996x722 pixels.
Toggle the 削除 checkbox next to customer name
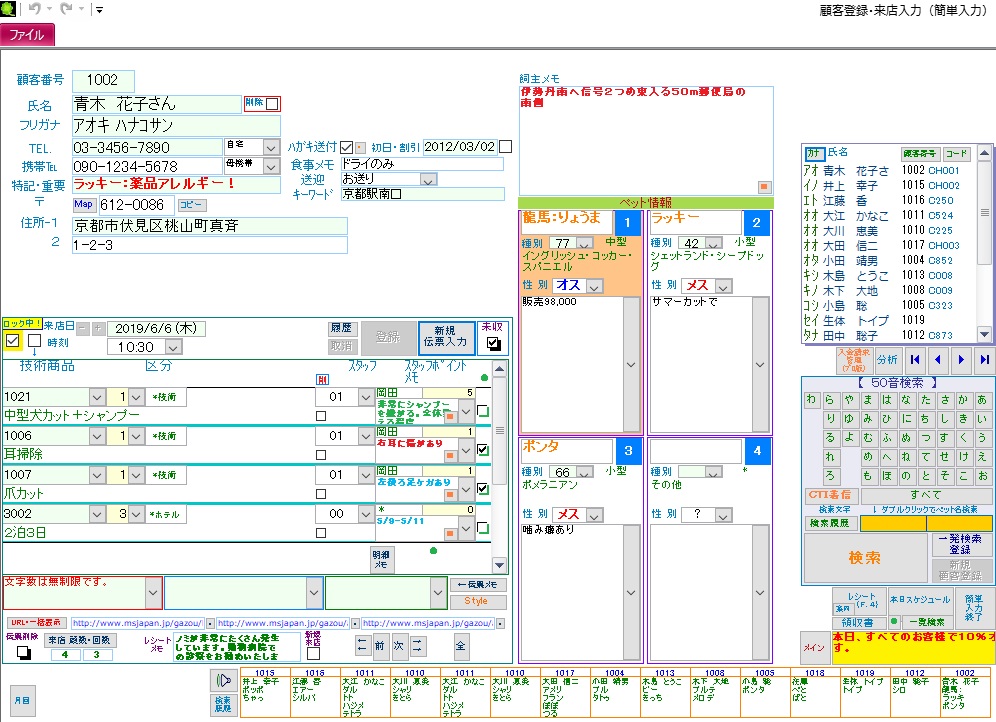272,104
